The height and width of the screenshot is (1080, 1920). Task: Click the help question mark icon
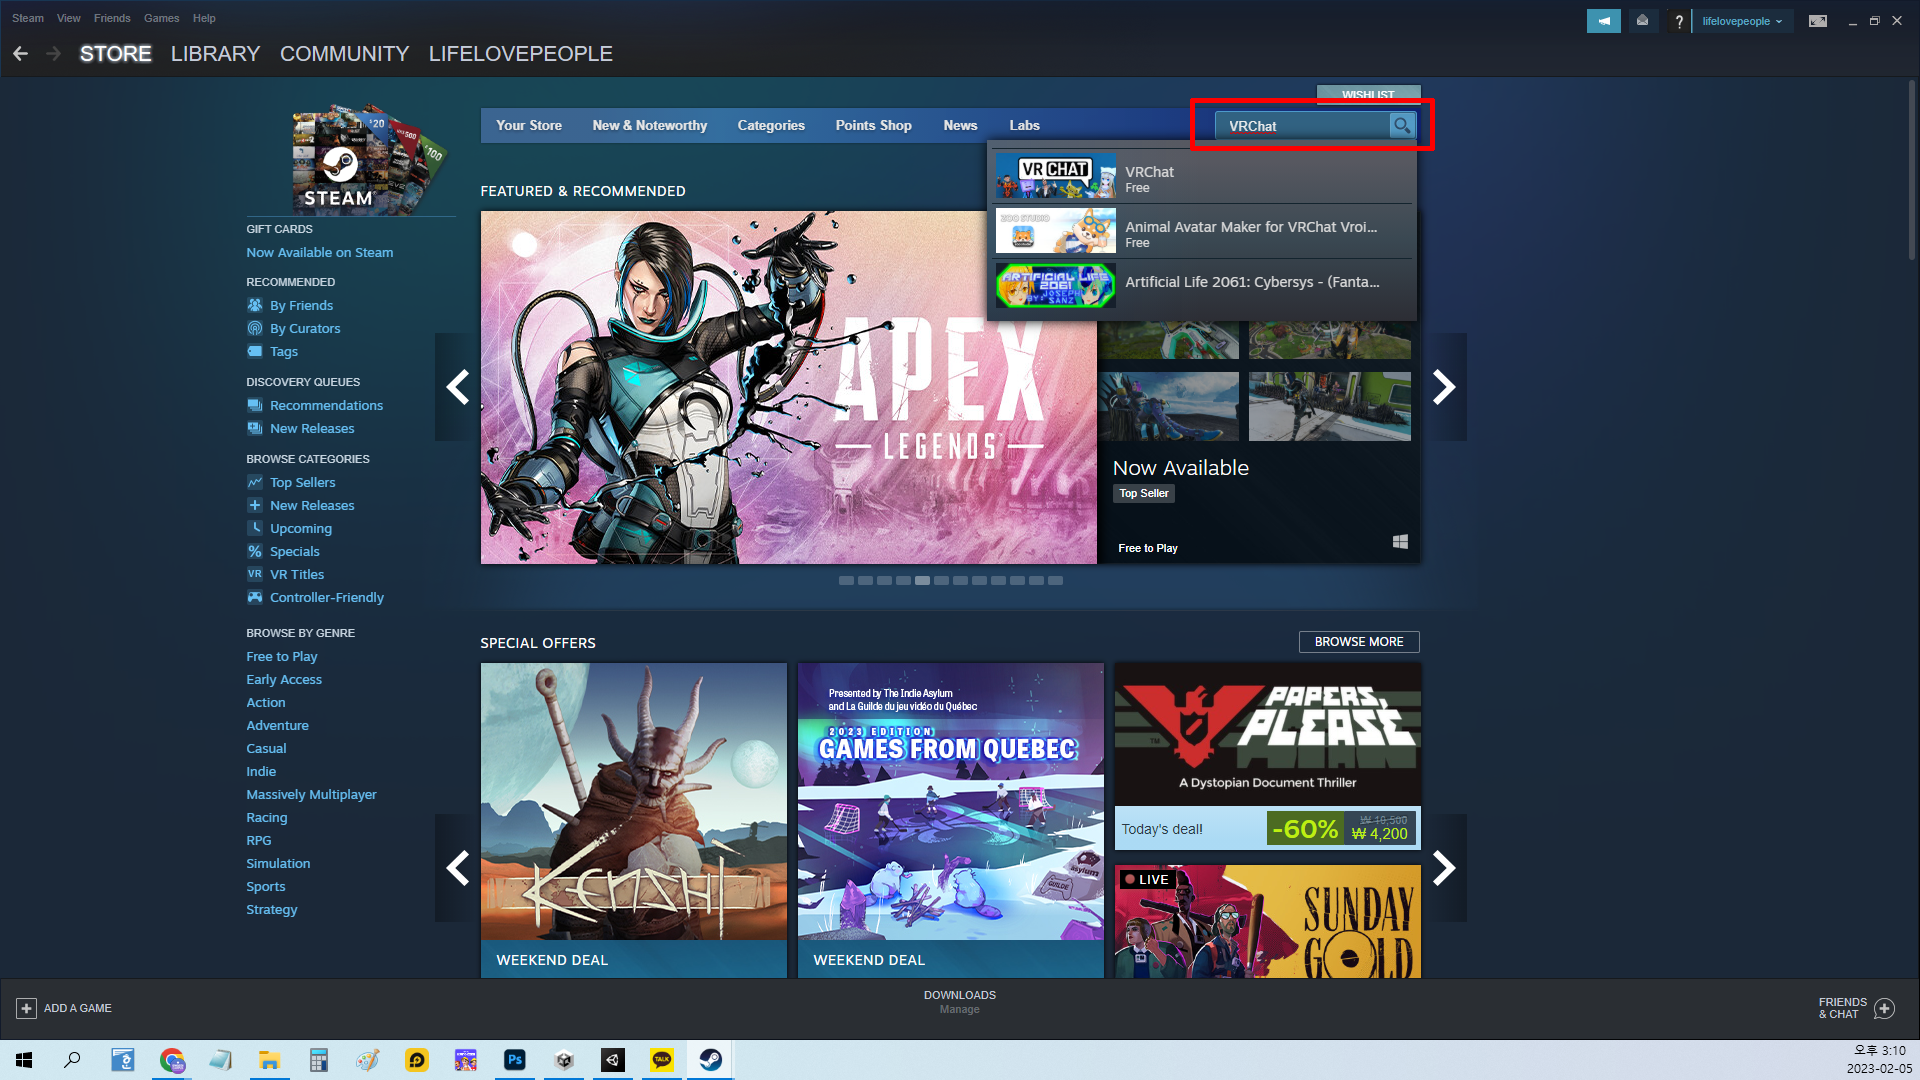click(x=1679, y=21)
